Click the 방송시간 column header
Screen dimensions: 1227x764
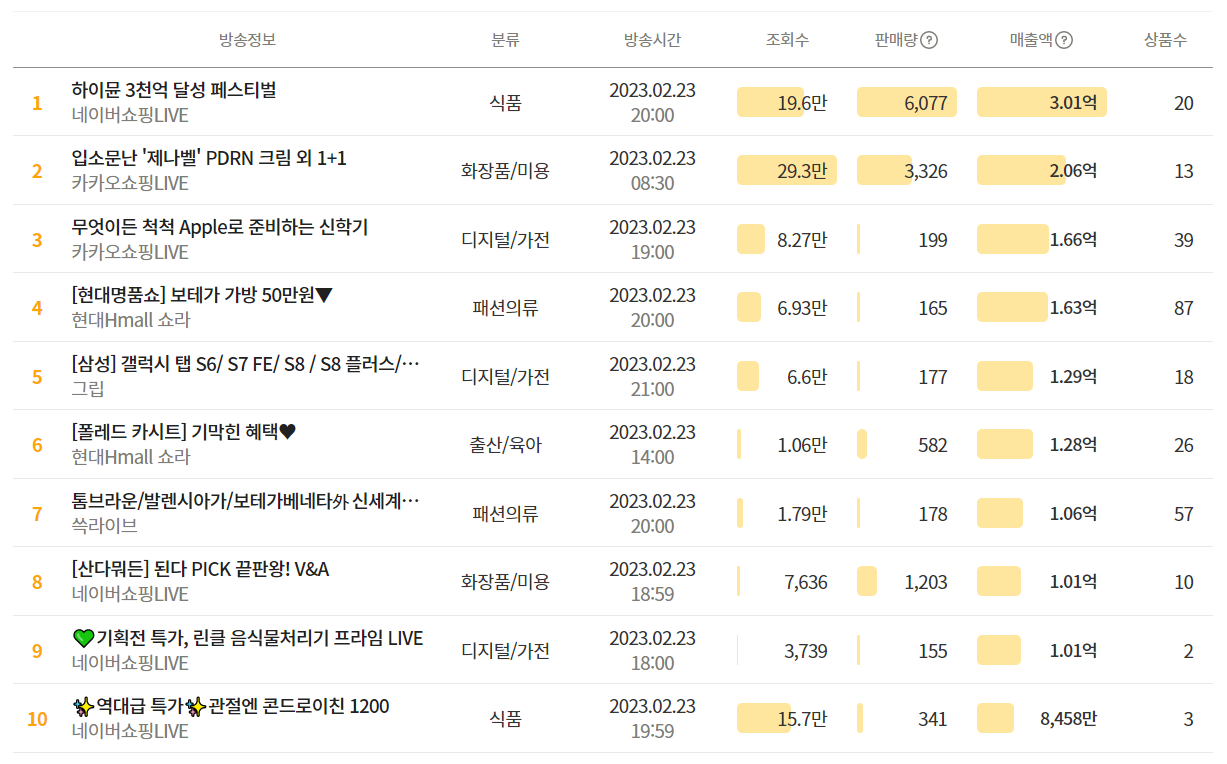652,40
